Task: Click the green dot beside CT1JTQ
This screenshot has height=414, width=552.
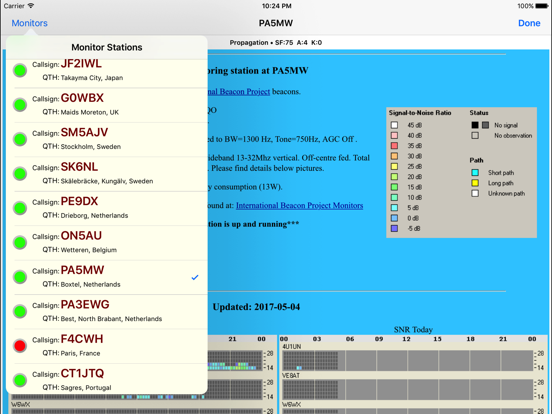Action: pos(20,380)
